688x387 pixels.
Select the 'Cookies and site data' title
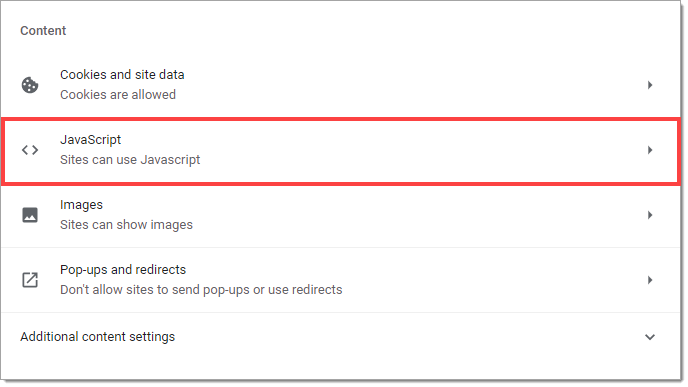[122, 75]
